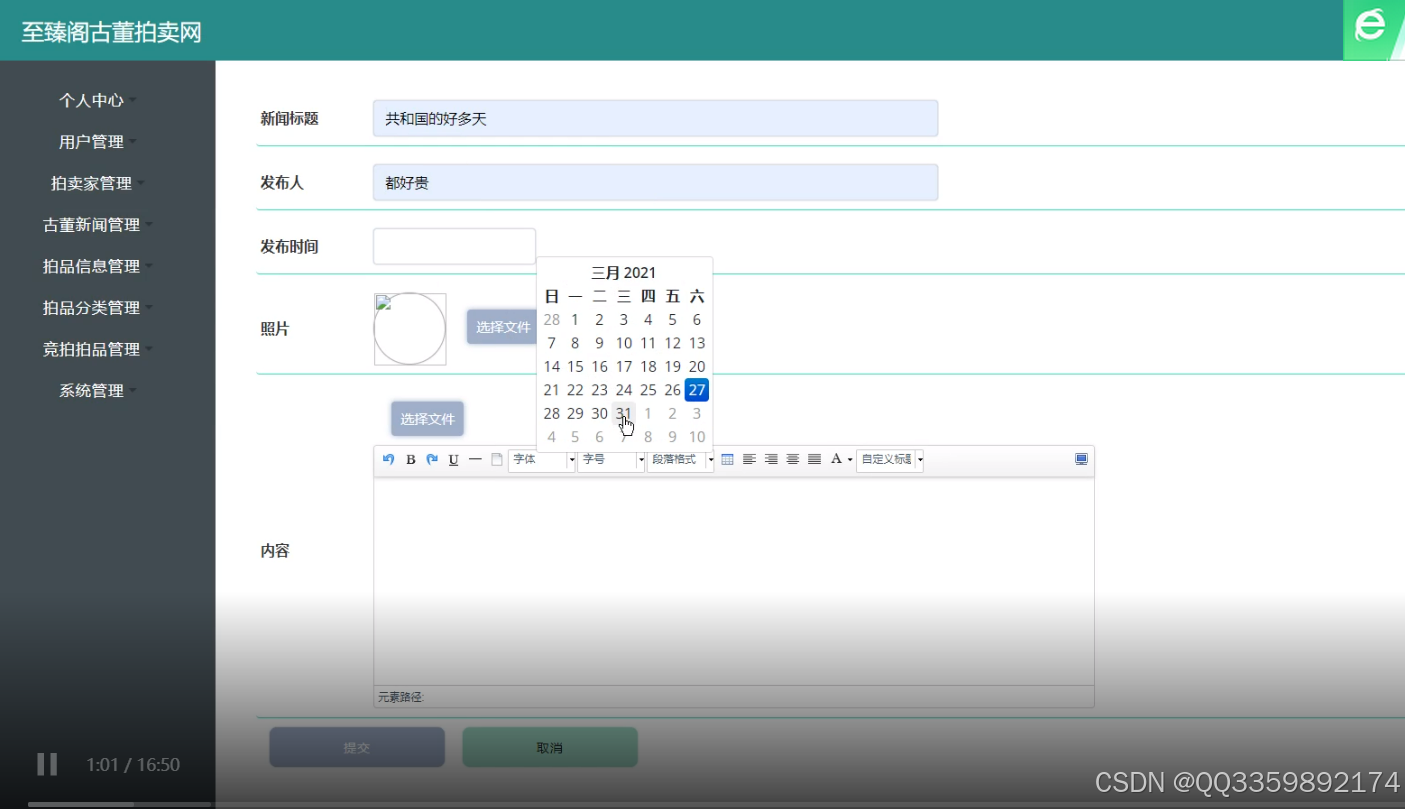Screen dimensions: 1405x809
Task: Select date 31 in calendar
Action: [x=624, y=413]
